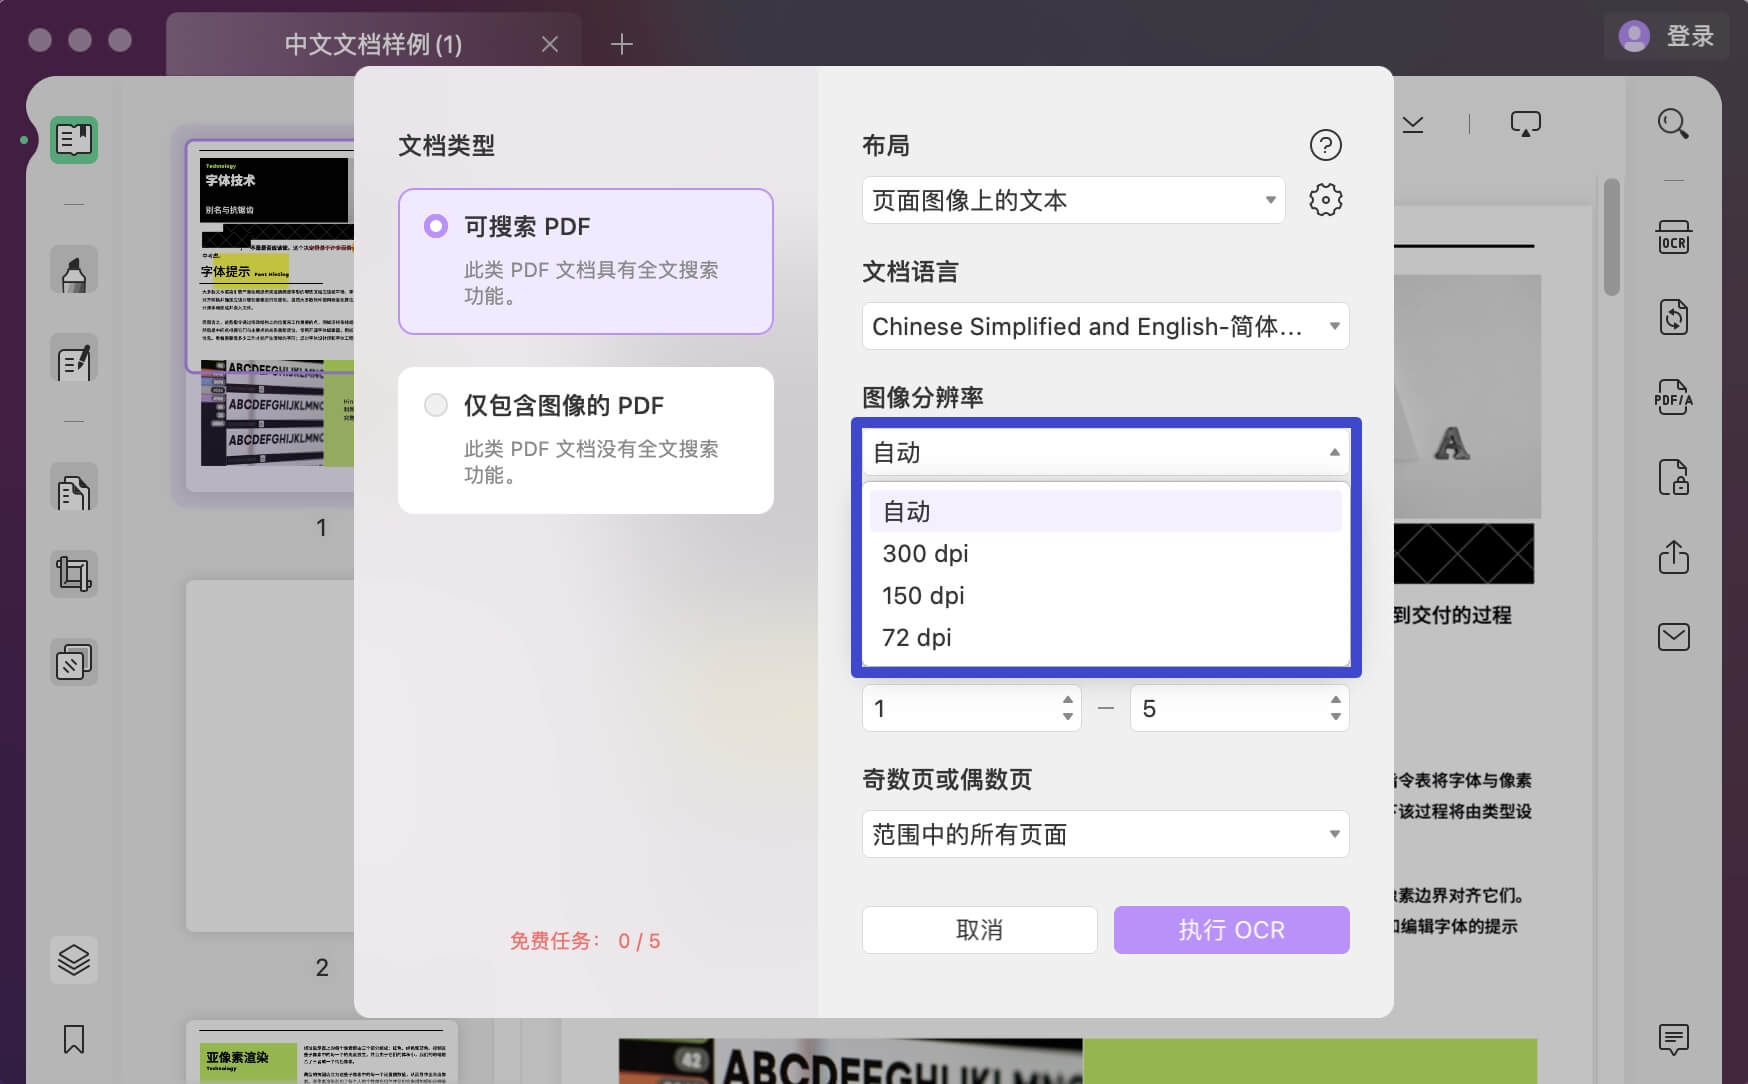
Task: Increase the start page number 1
Action: [1068, 699]
